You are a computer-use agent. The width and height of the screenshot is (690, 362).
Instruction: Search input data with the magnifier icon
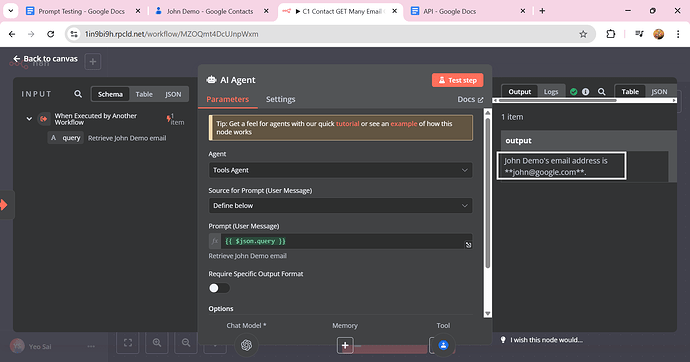coord(78,94)
